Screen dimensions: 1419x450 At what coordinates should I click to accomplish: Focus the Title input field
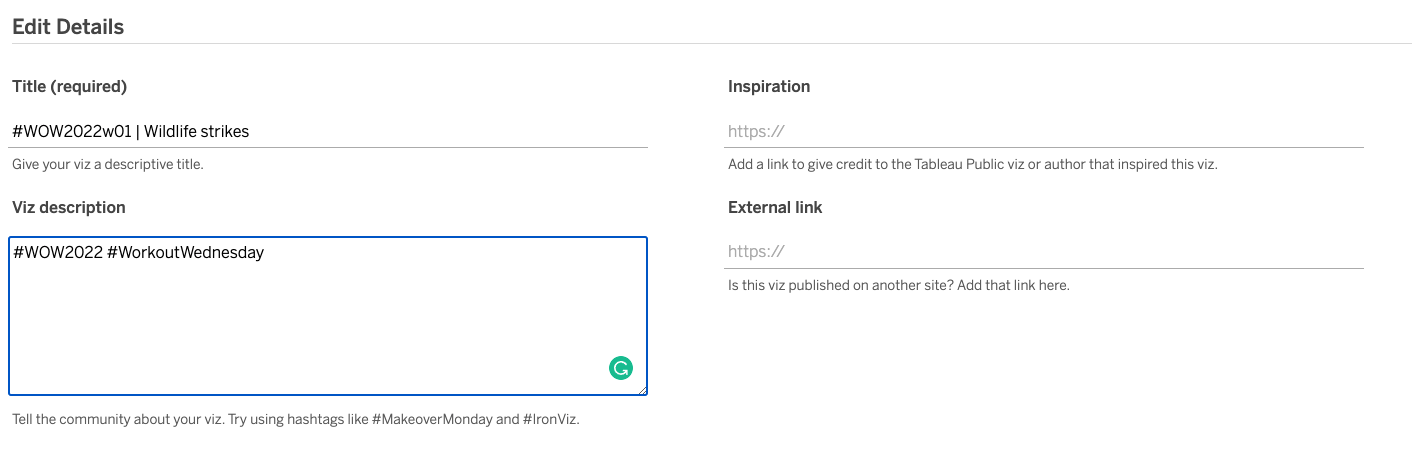coord(330,131)
